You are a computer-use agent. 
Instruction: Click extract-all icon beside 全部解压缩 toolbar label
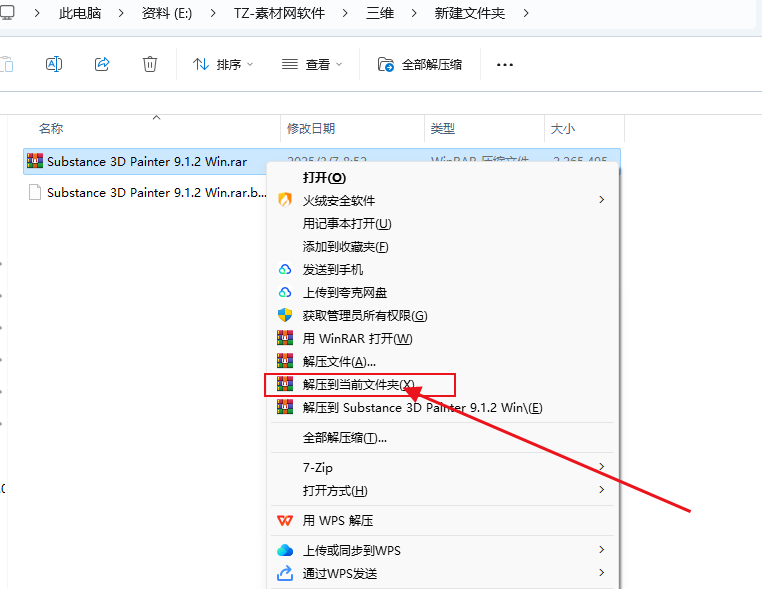point(386,64)
